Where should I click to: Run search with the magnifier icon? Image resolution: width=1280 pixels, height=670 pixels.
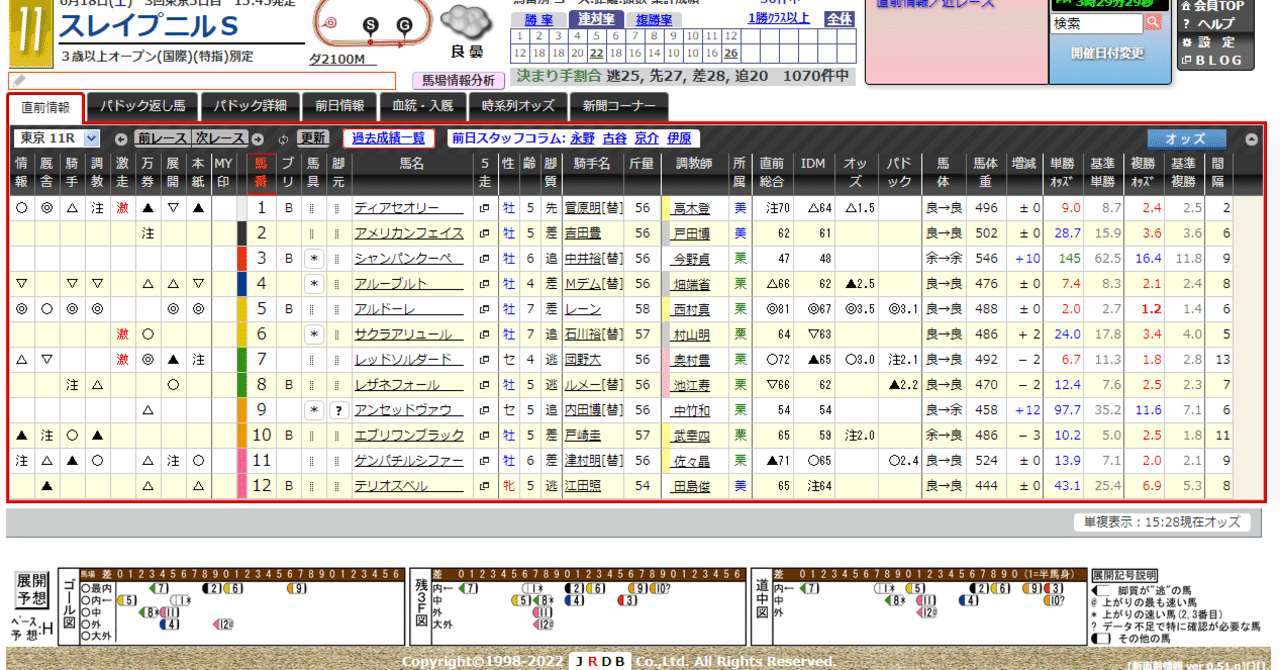tap(1152, 20)
